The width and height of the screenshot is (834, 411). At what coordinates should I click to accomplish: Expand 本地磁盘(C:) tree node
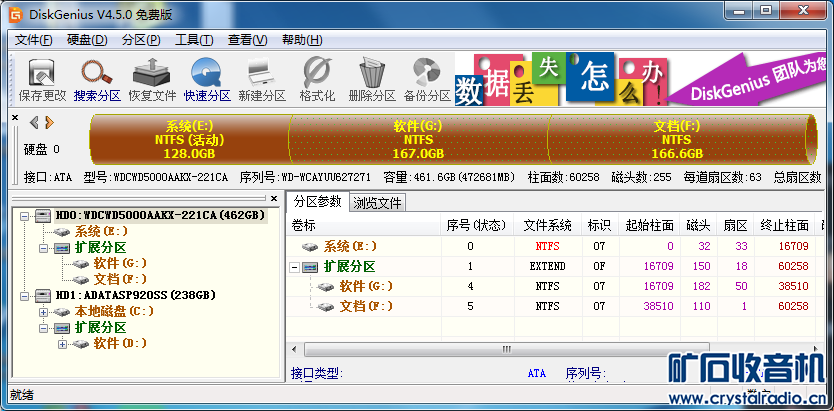(44, 312)
